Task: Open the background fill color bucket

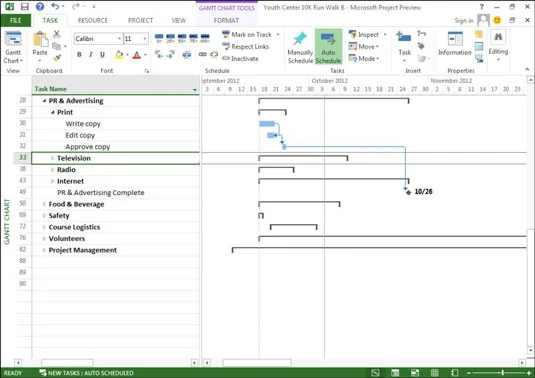Action: (x=119, y=55)
